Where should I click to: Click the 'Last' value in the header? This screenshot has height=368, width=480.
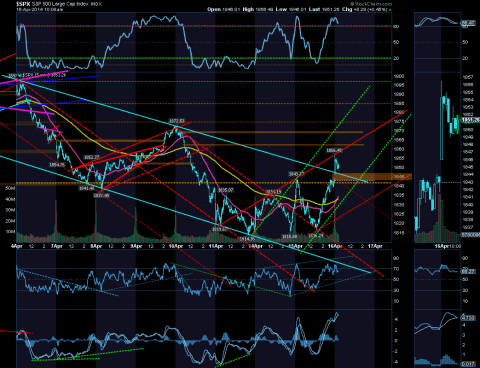point(331,9)
